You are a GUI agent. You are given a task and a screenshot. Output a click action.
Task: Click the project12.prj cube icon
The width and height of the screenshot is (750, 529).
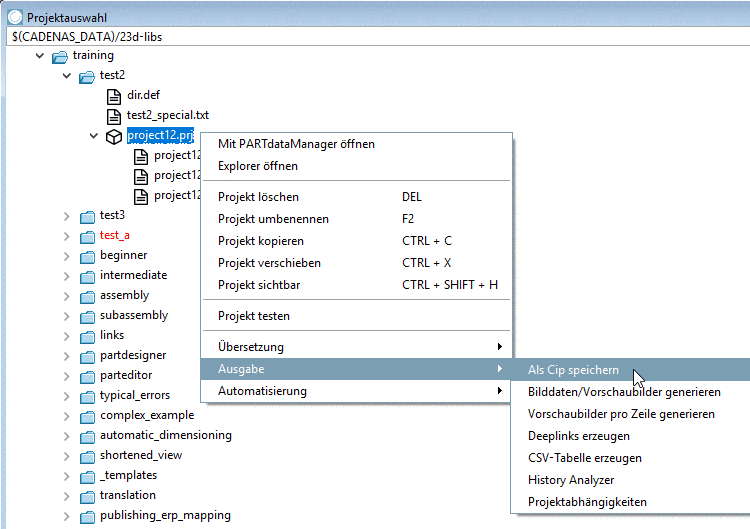pos(114,137)
